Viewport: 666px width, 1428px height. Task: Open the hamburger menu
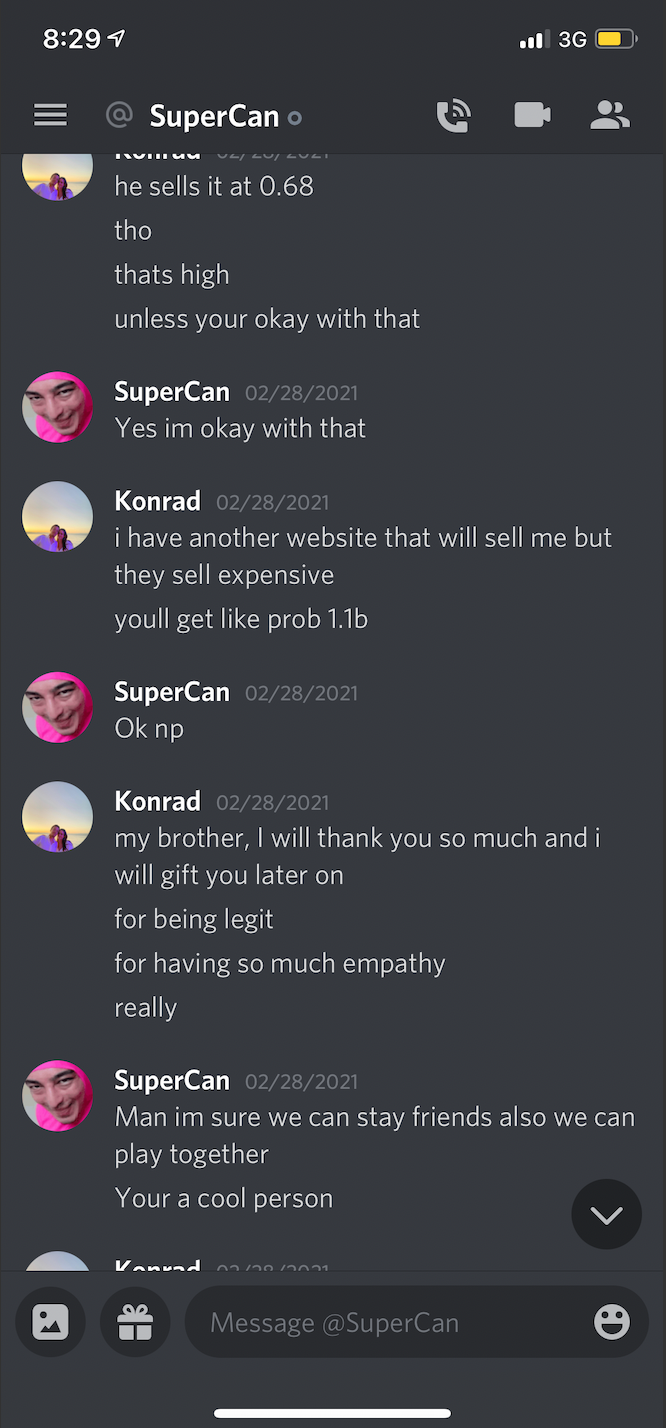pos(50,116)
